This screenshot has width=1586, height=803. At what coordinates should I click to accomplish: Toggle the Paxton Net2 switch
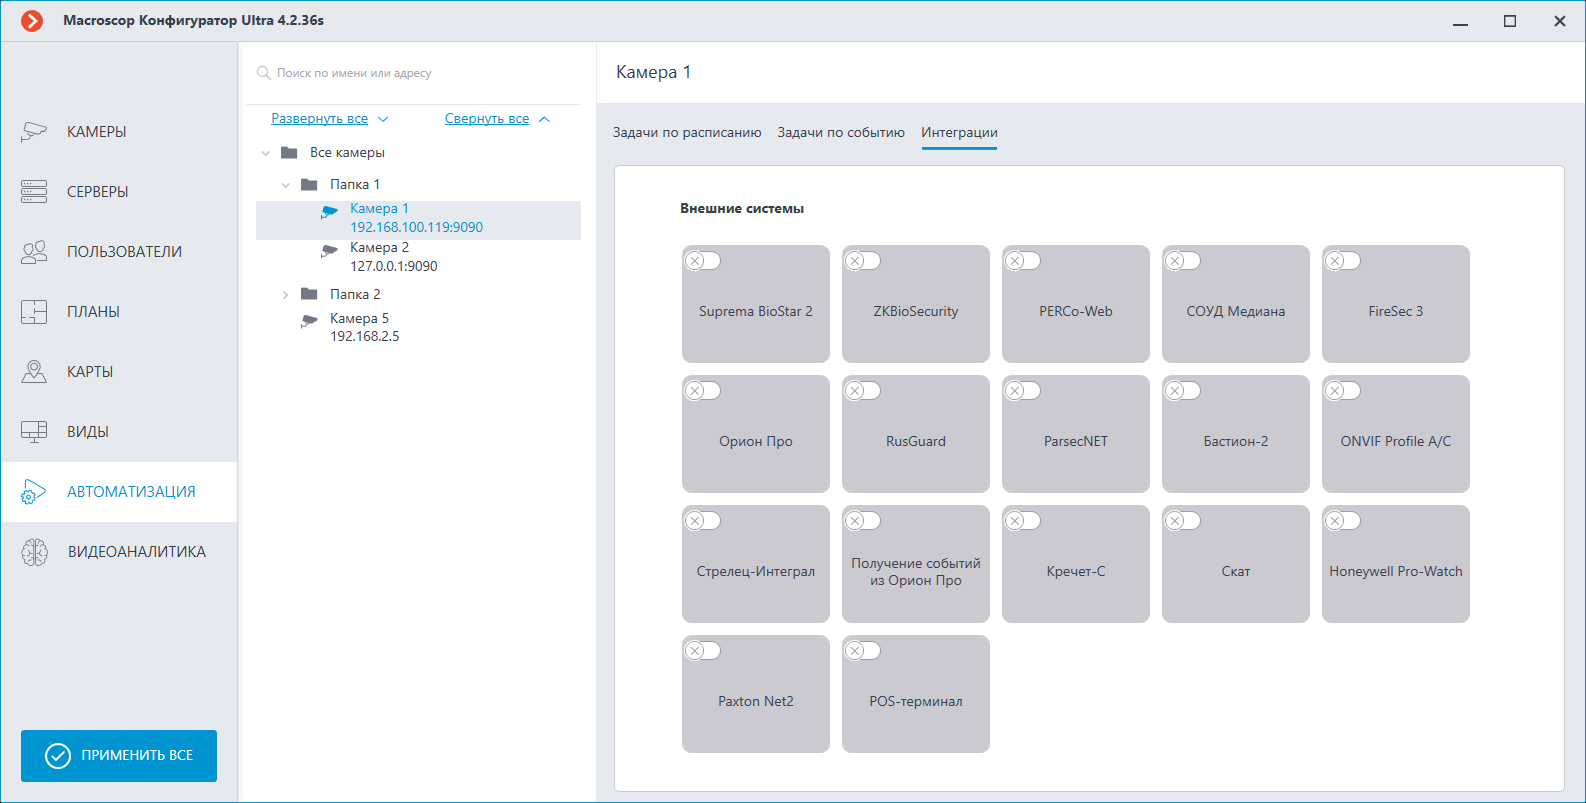coord(703,650)
